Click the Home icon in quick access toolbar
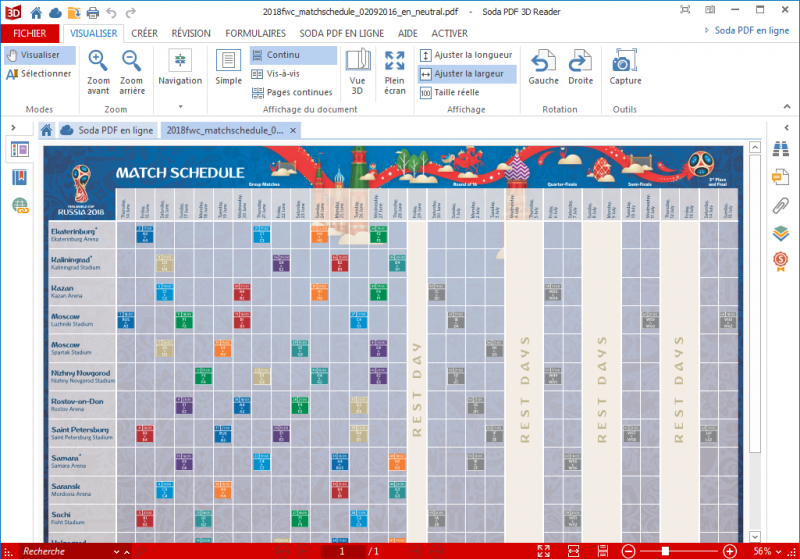Viewport: 800px width, 559px height. pos(36,12)
